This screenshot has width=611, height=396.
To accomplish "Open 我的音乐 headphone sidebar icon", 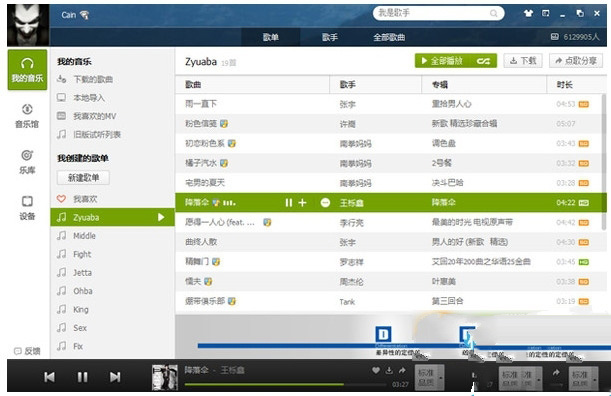I will tap(27, 70).
